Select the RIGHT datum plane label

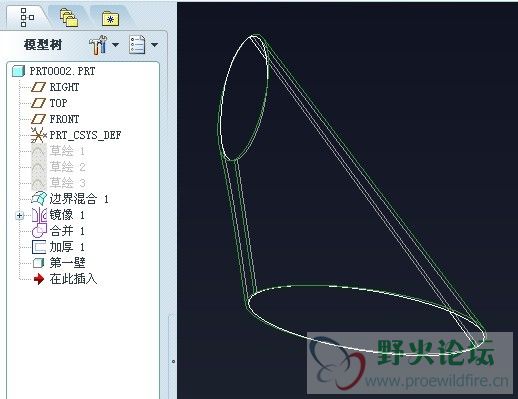coord(64,87)
